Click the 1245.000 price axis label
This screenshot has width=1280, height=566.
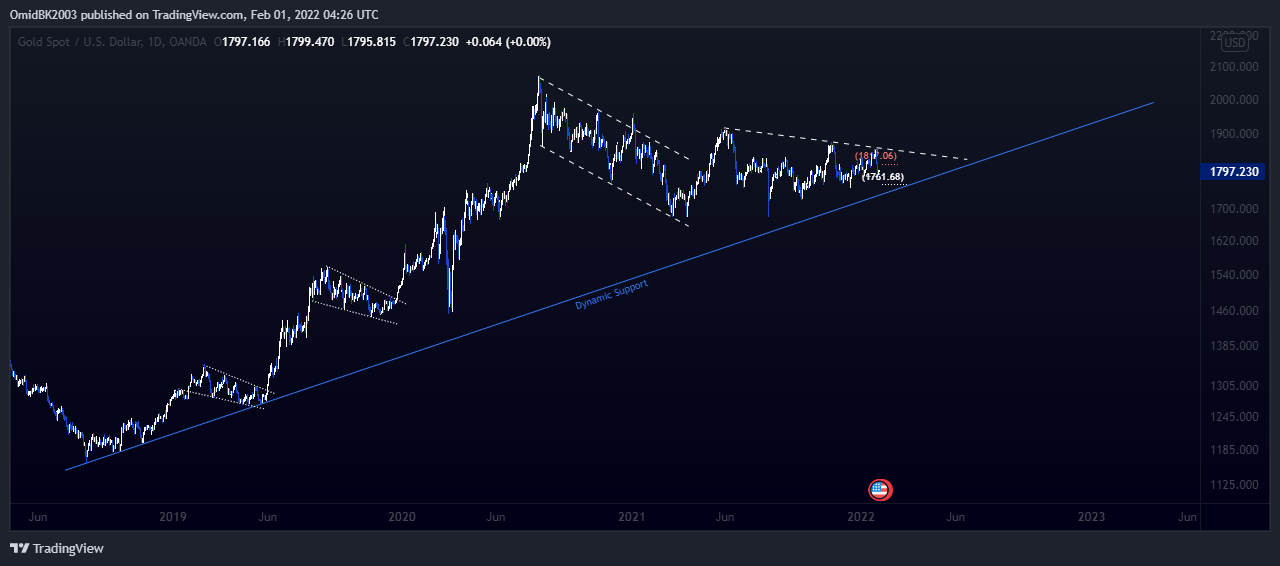[x=1232, y=417]
